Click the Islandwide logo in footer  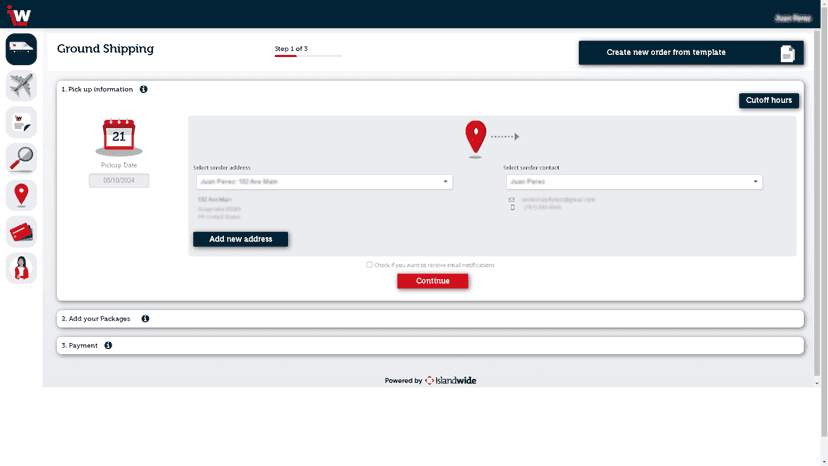tap(450, 380)
